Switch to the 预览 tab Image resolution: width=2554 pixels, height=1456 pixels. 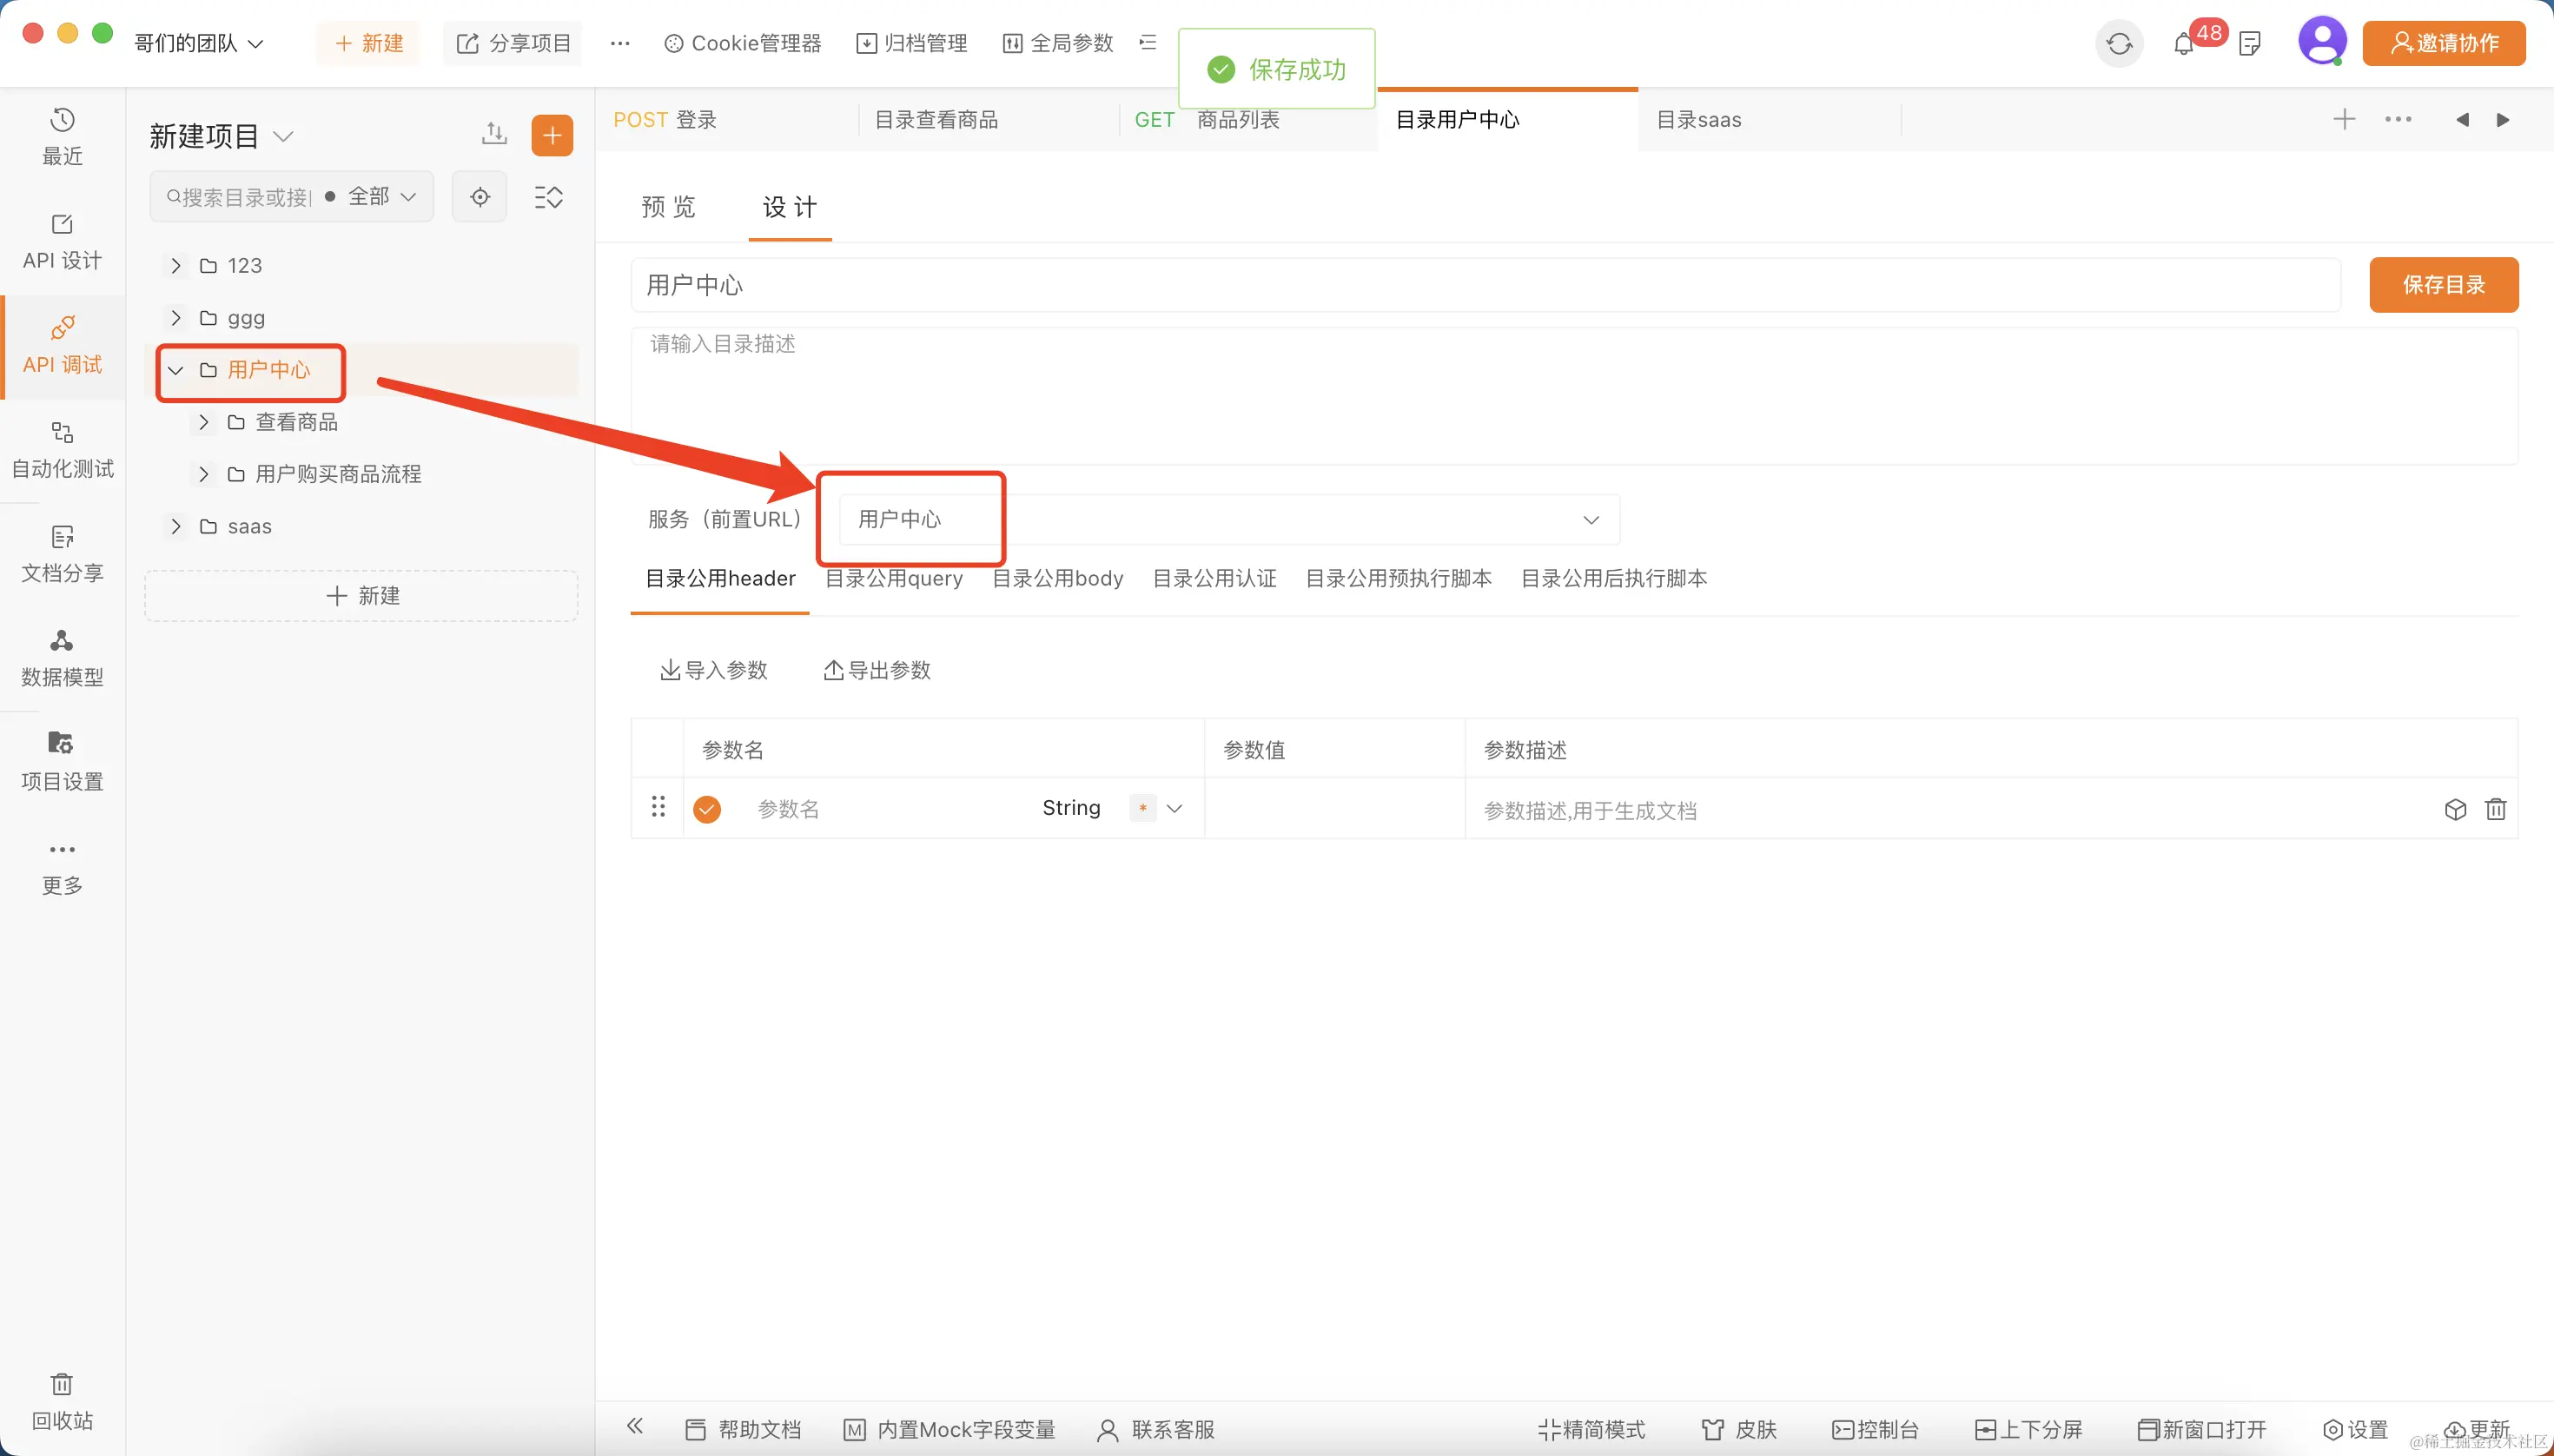[x=668, y=207]
